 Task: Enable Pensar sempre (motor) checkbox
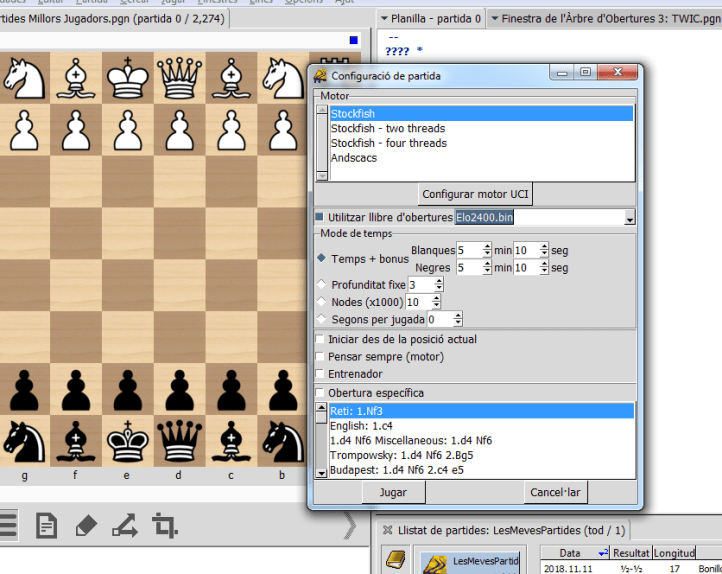(x=320, y=356)
